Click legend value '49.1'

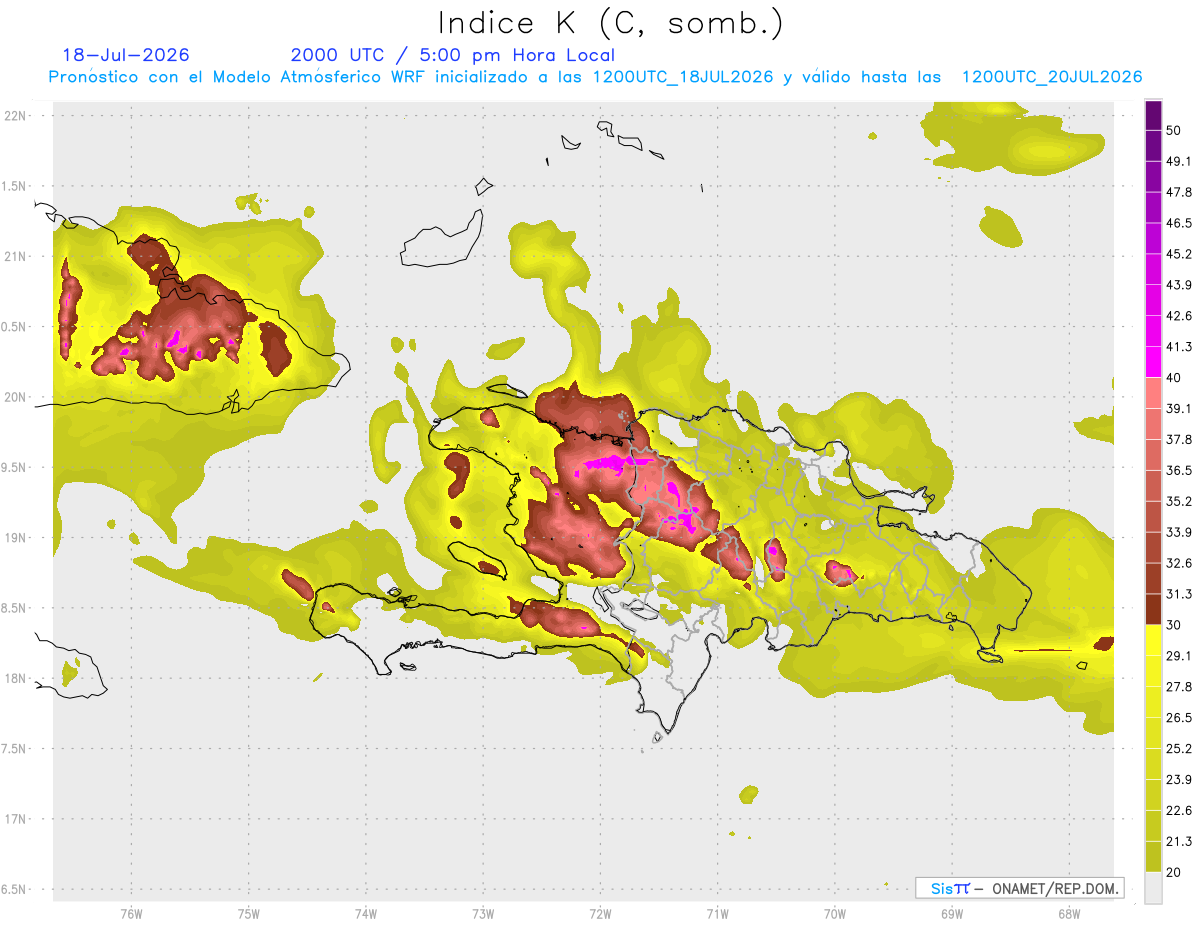[1178, 161]
